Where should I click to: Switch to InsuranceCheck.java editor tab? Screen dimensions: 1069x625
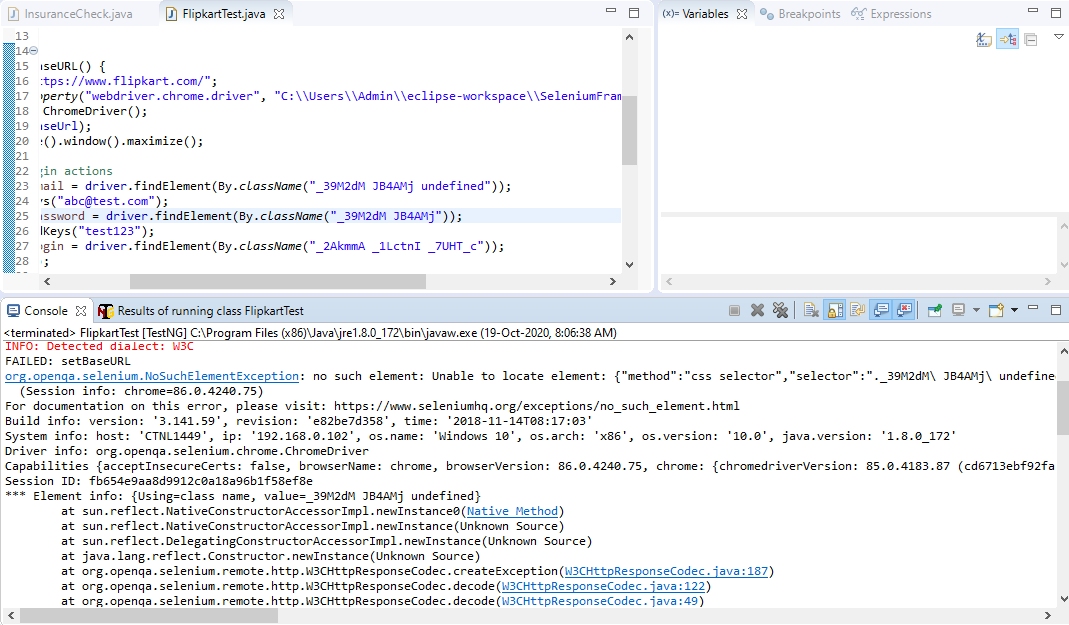point(77,14)
